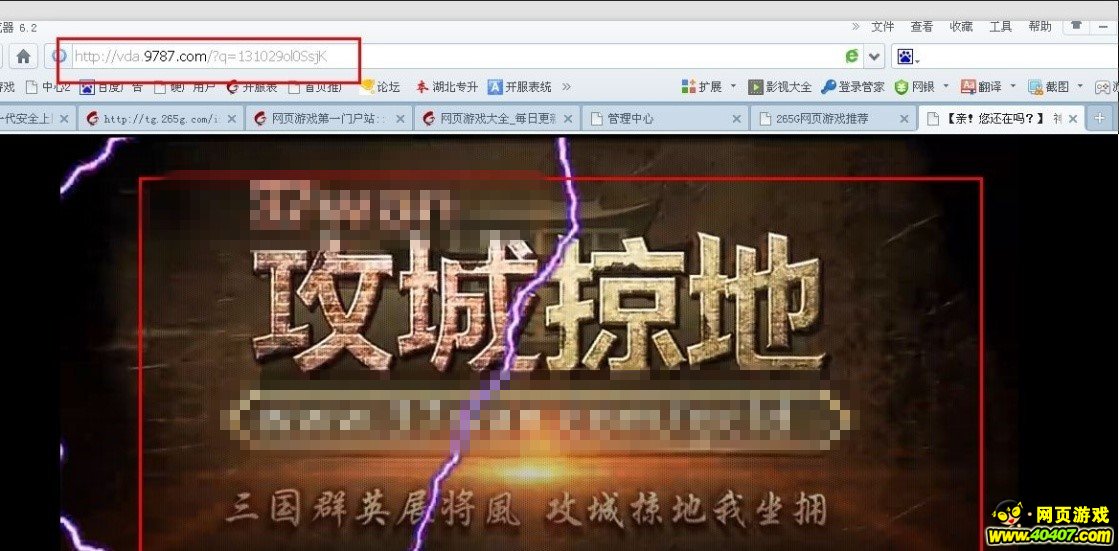Switch to the http://tg.265g.com tab
The height and width of the screenshot is (551, 1119).
click(160, 118)
